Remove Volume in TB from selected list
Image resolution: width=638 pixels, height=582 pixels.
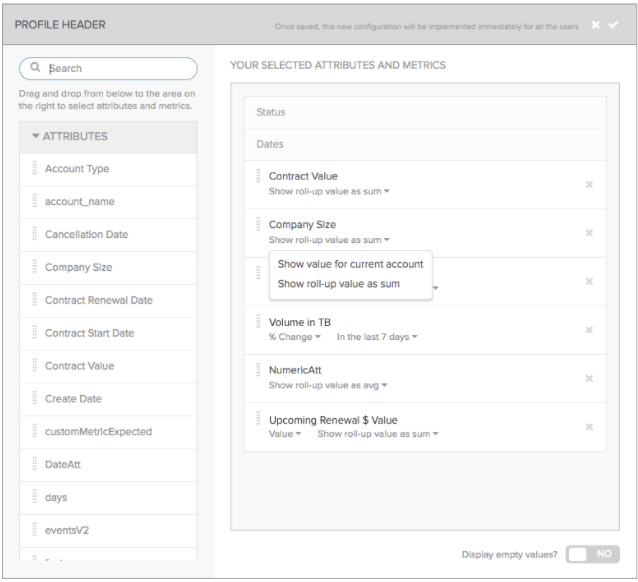589,330
